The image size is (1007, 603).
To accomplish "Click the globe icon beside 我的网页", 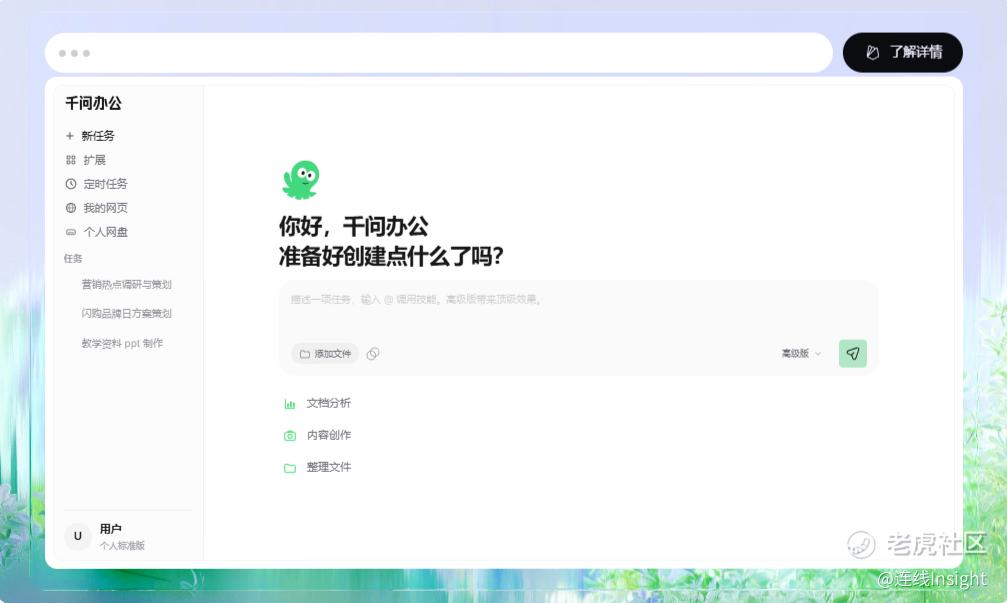I will point(71,208).
